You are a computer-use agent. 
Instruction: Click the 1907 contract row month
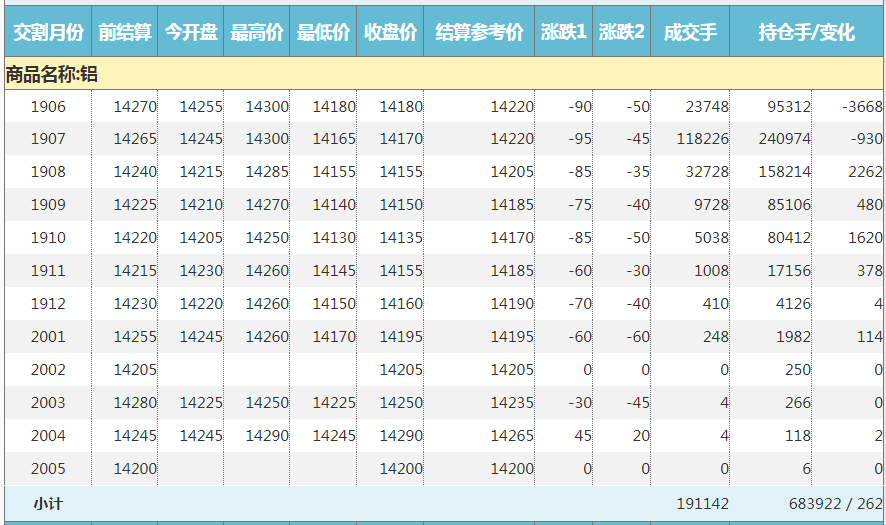[48, 140]
